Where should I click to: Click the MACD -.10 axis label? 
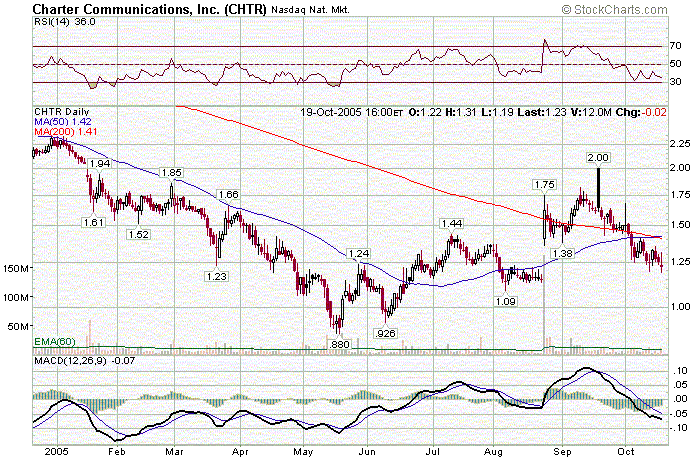click(x=679, y=428)
